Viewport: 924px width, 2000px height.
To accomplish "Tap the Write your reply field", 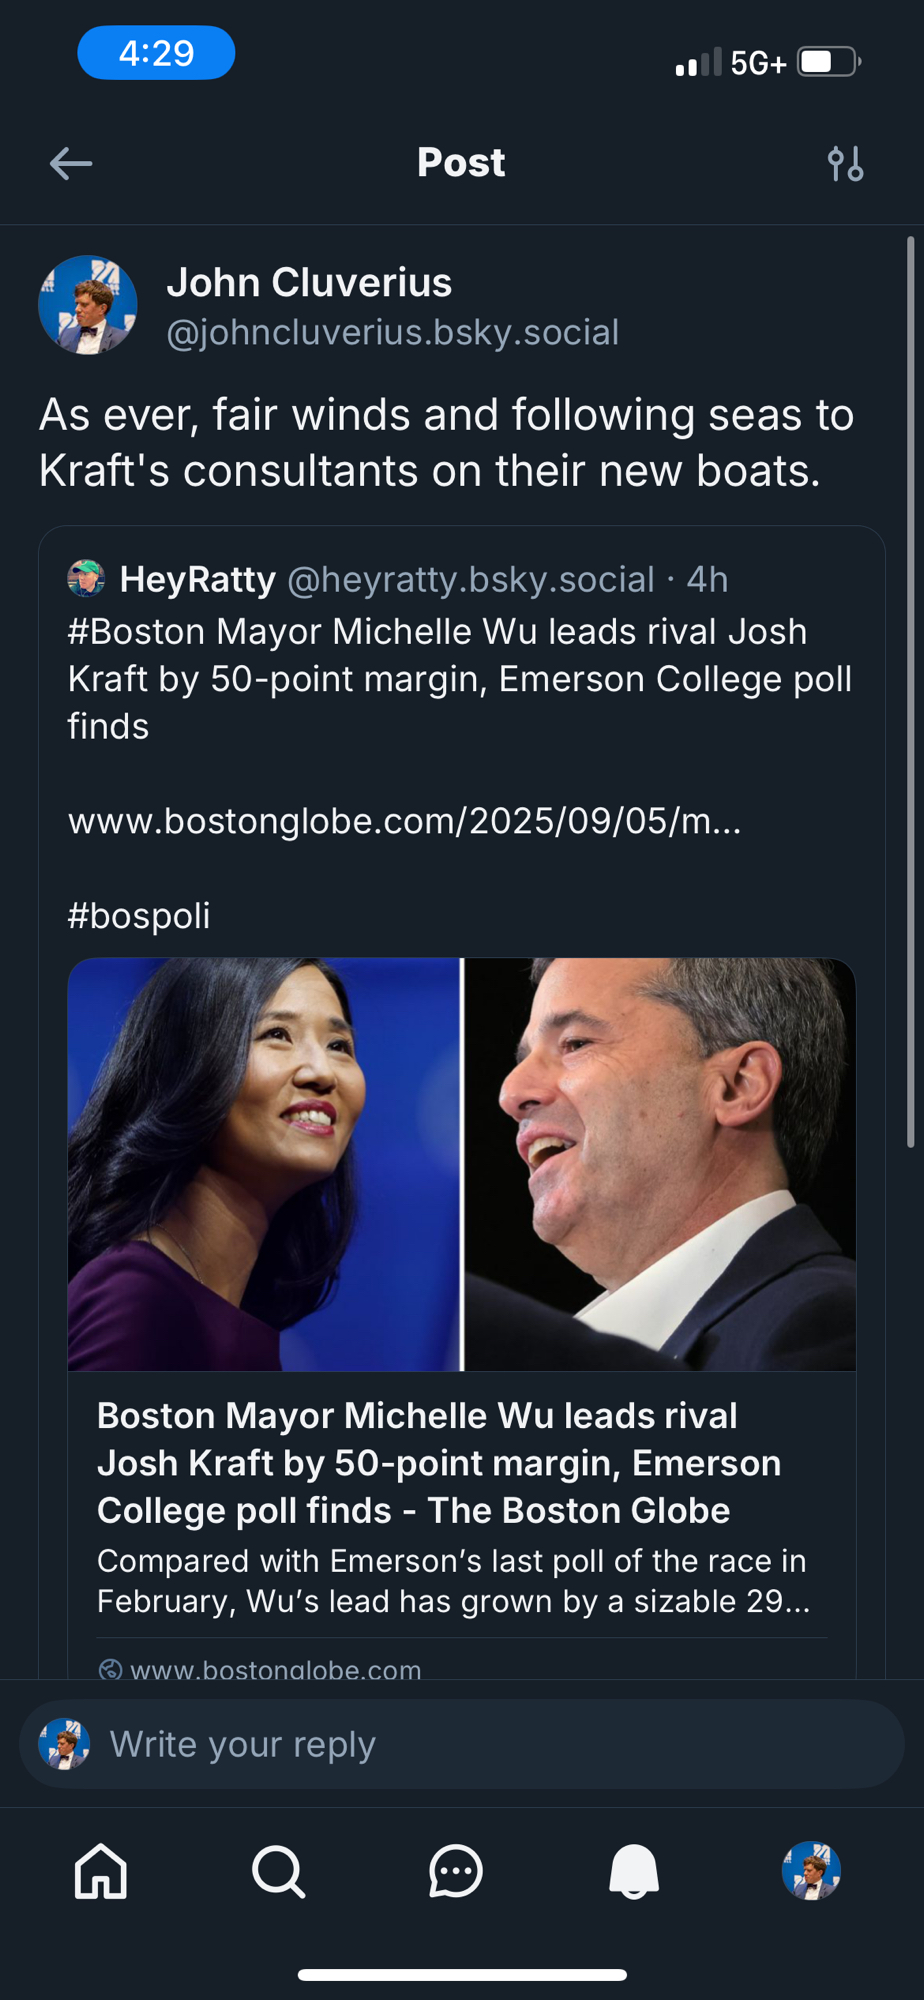I will pyautogui.click(x=461, y=1744).
